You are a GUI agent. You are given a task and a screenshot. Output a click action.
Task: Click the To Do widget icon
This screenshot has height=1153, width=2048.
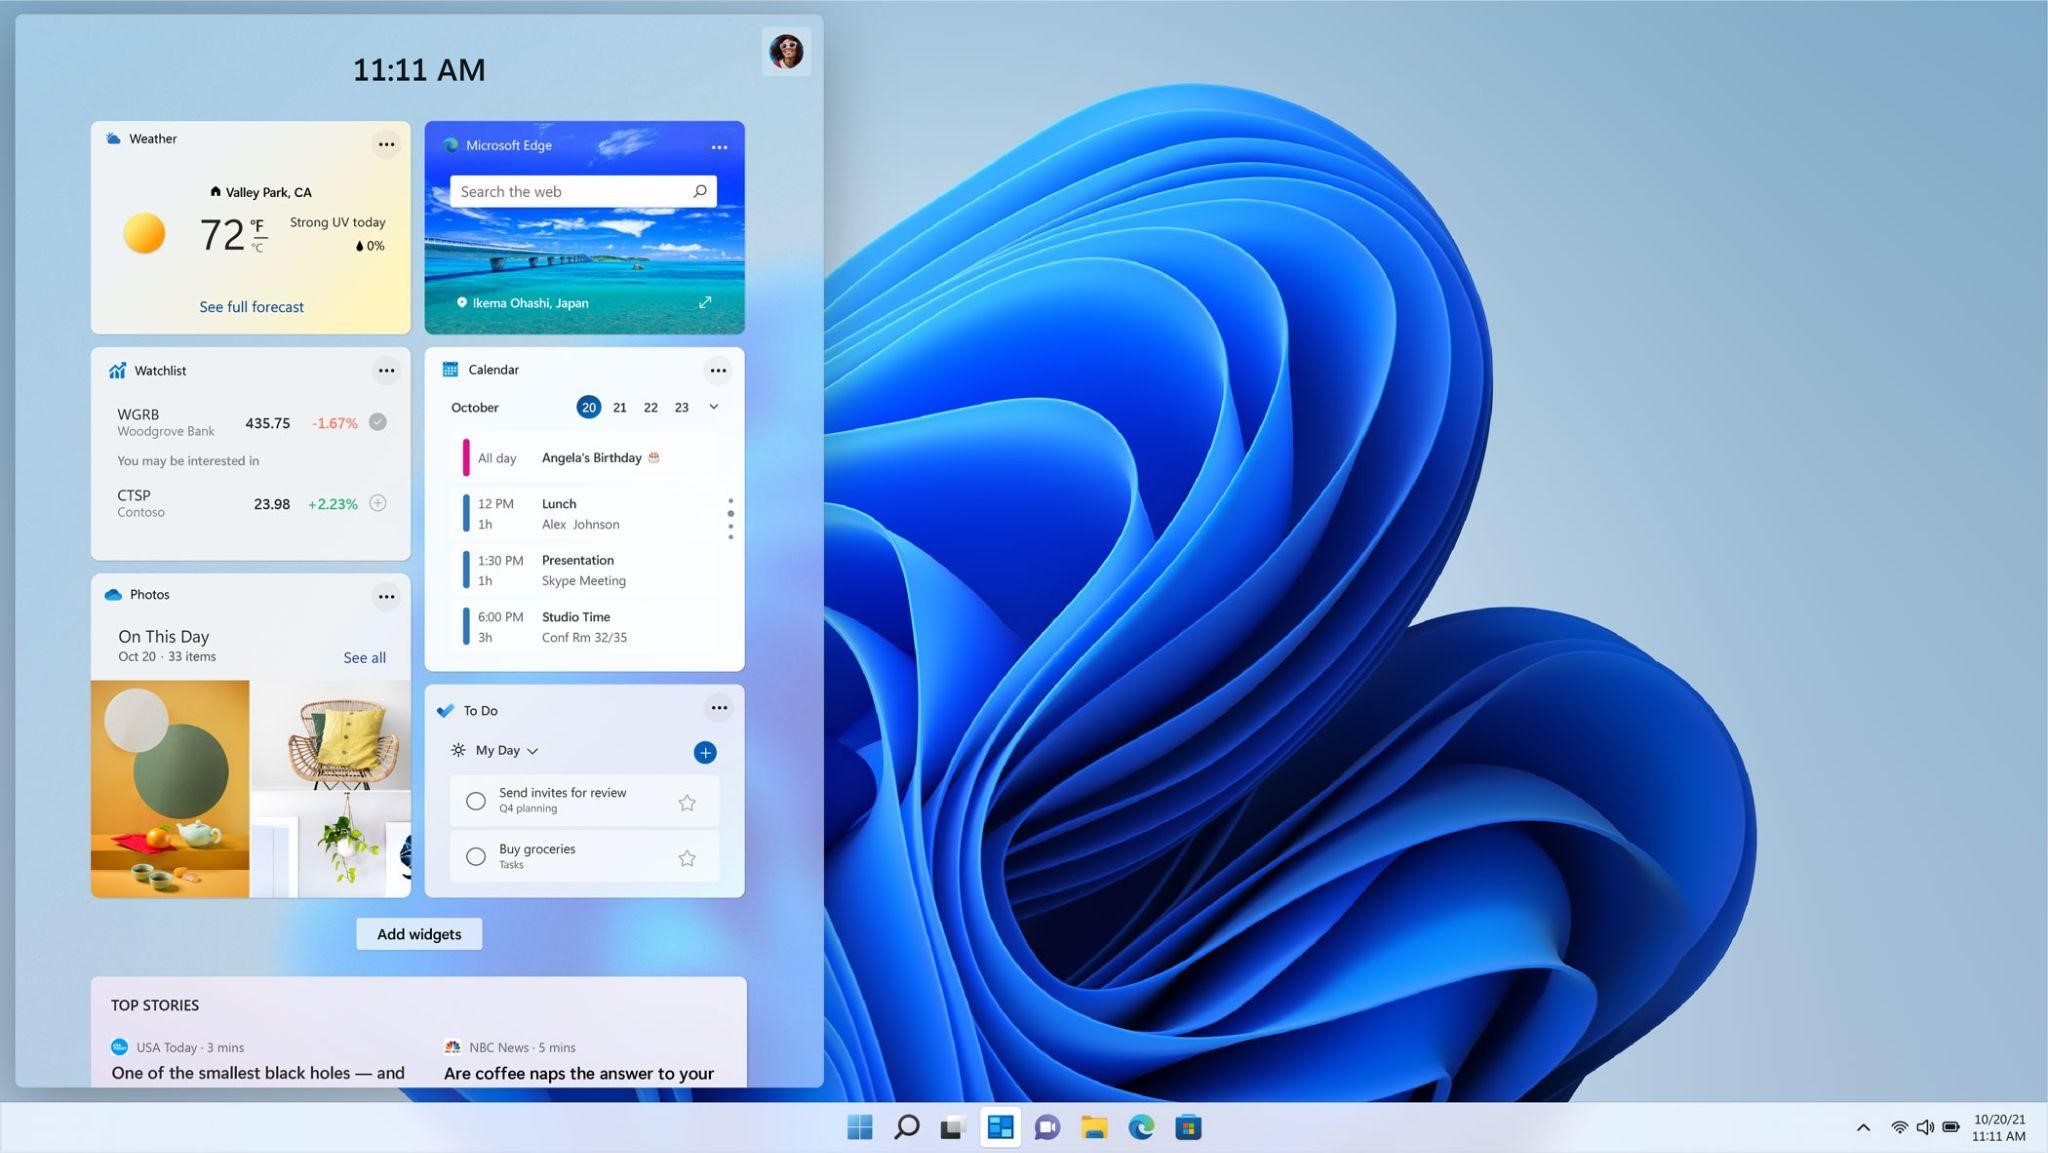446,710
